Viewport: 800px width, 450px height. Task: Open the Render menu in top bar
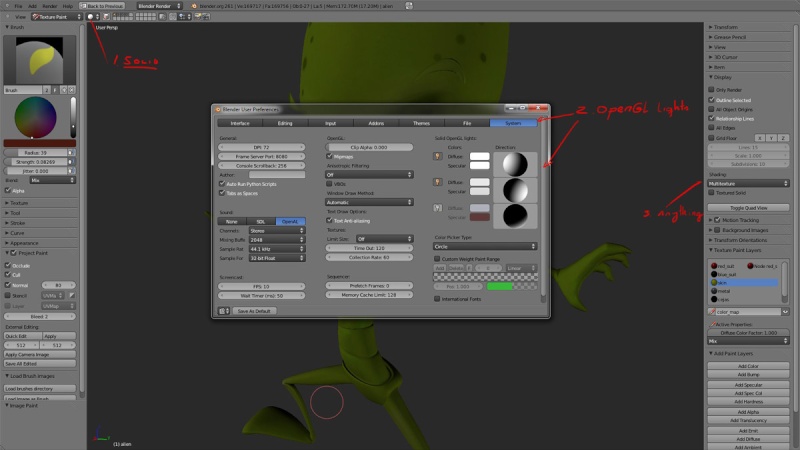coord(49,6)
